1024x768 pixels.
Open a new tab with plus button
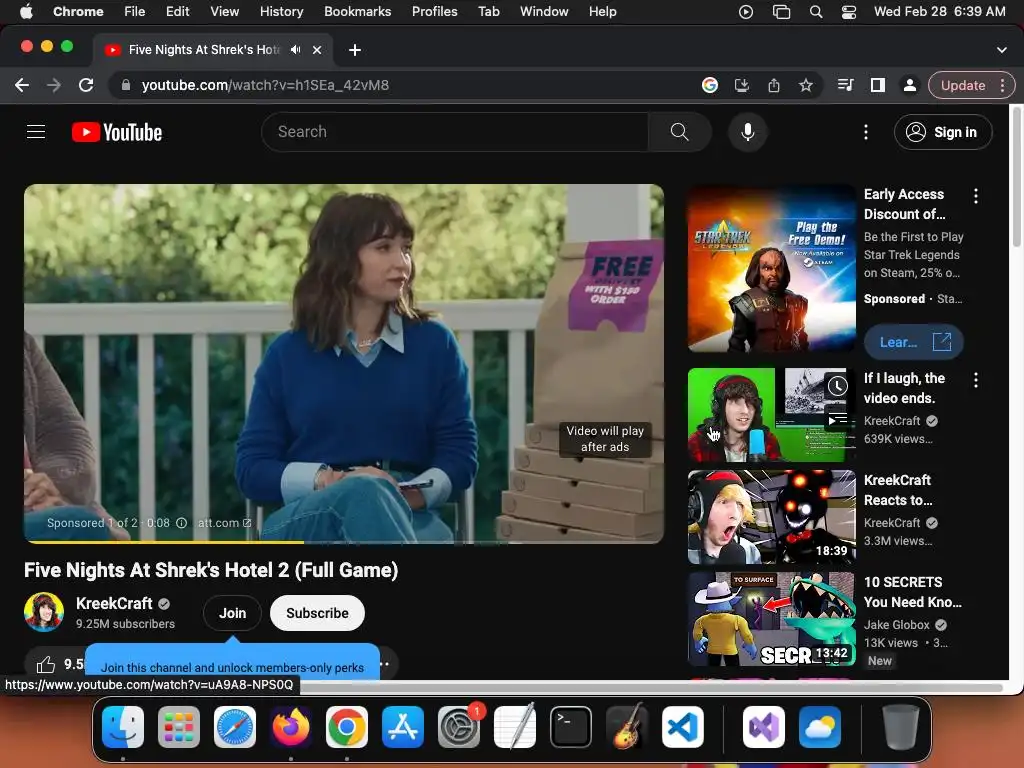pos(355,50)
